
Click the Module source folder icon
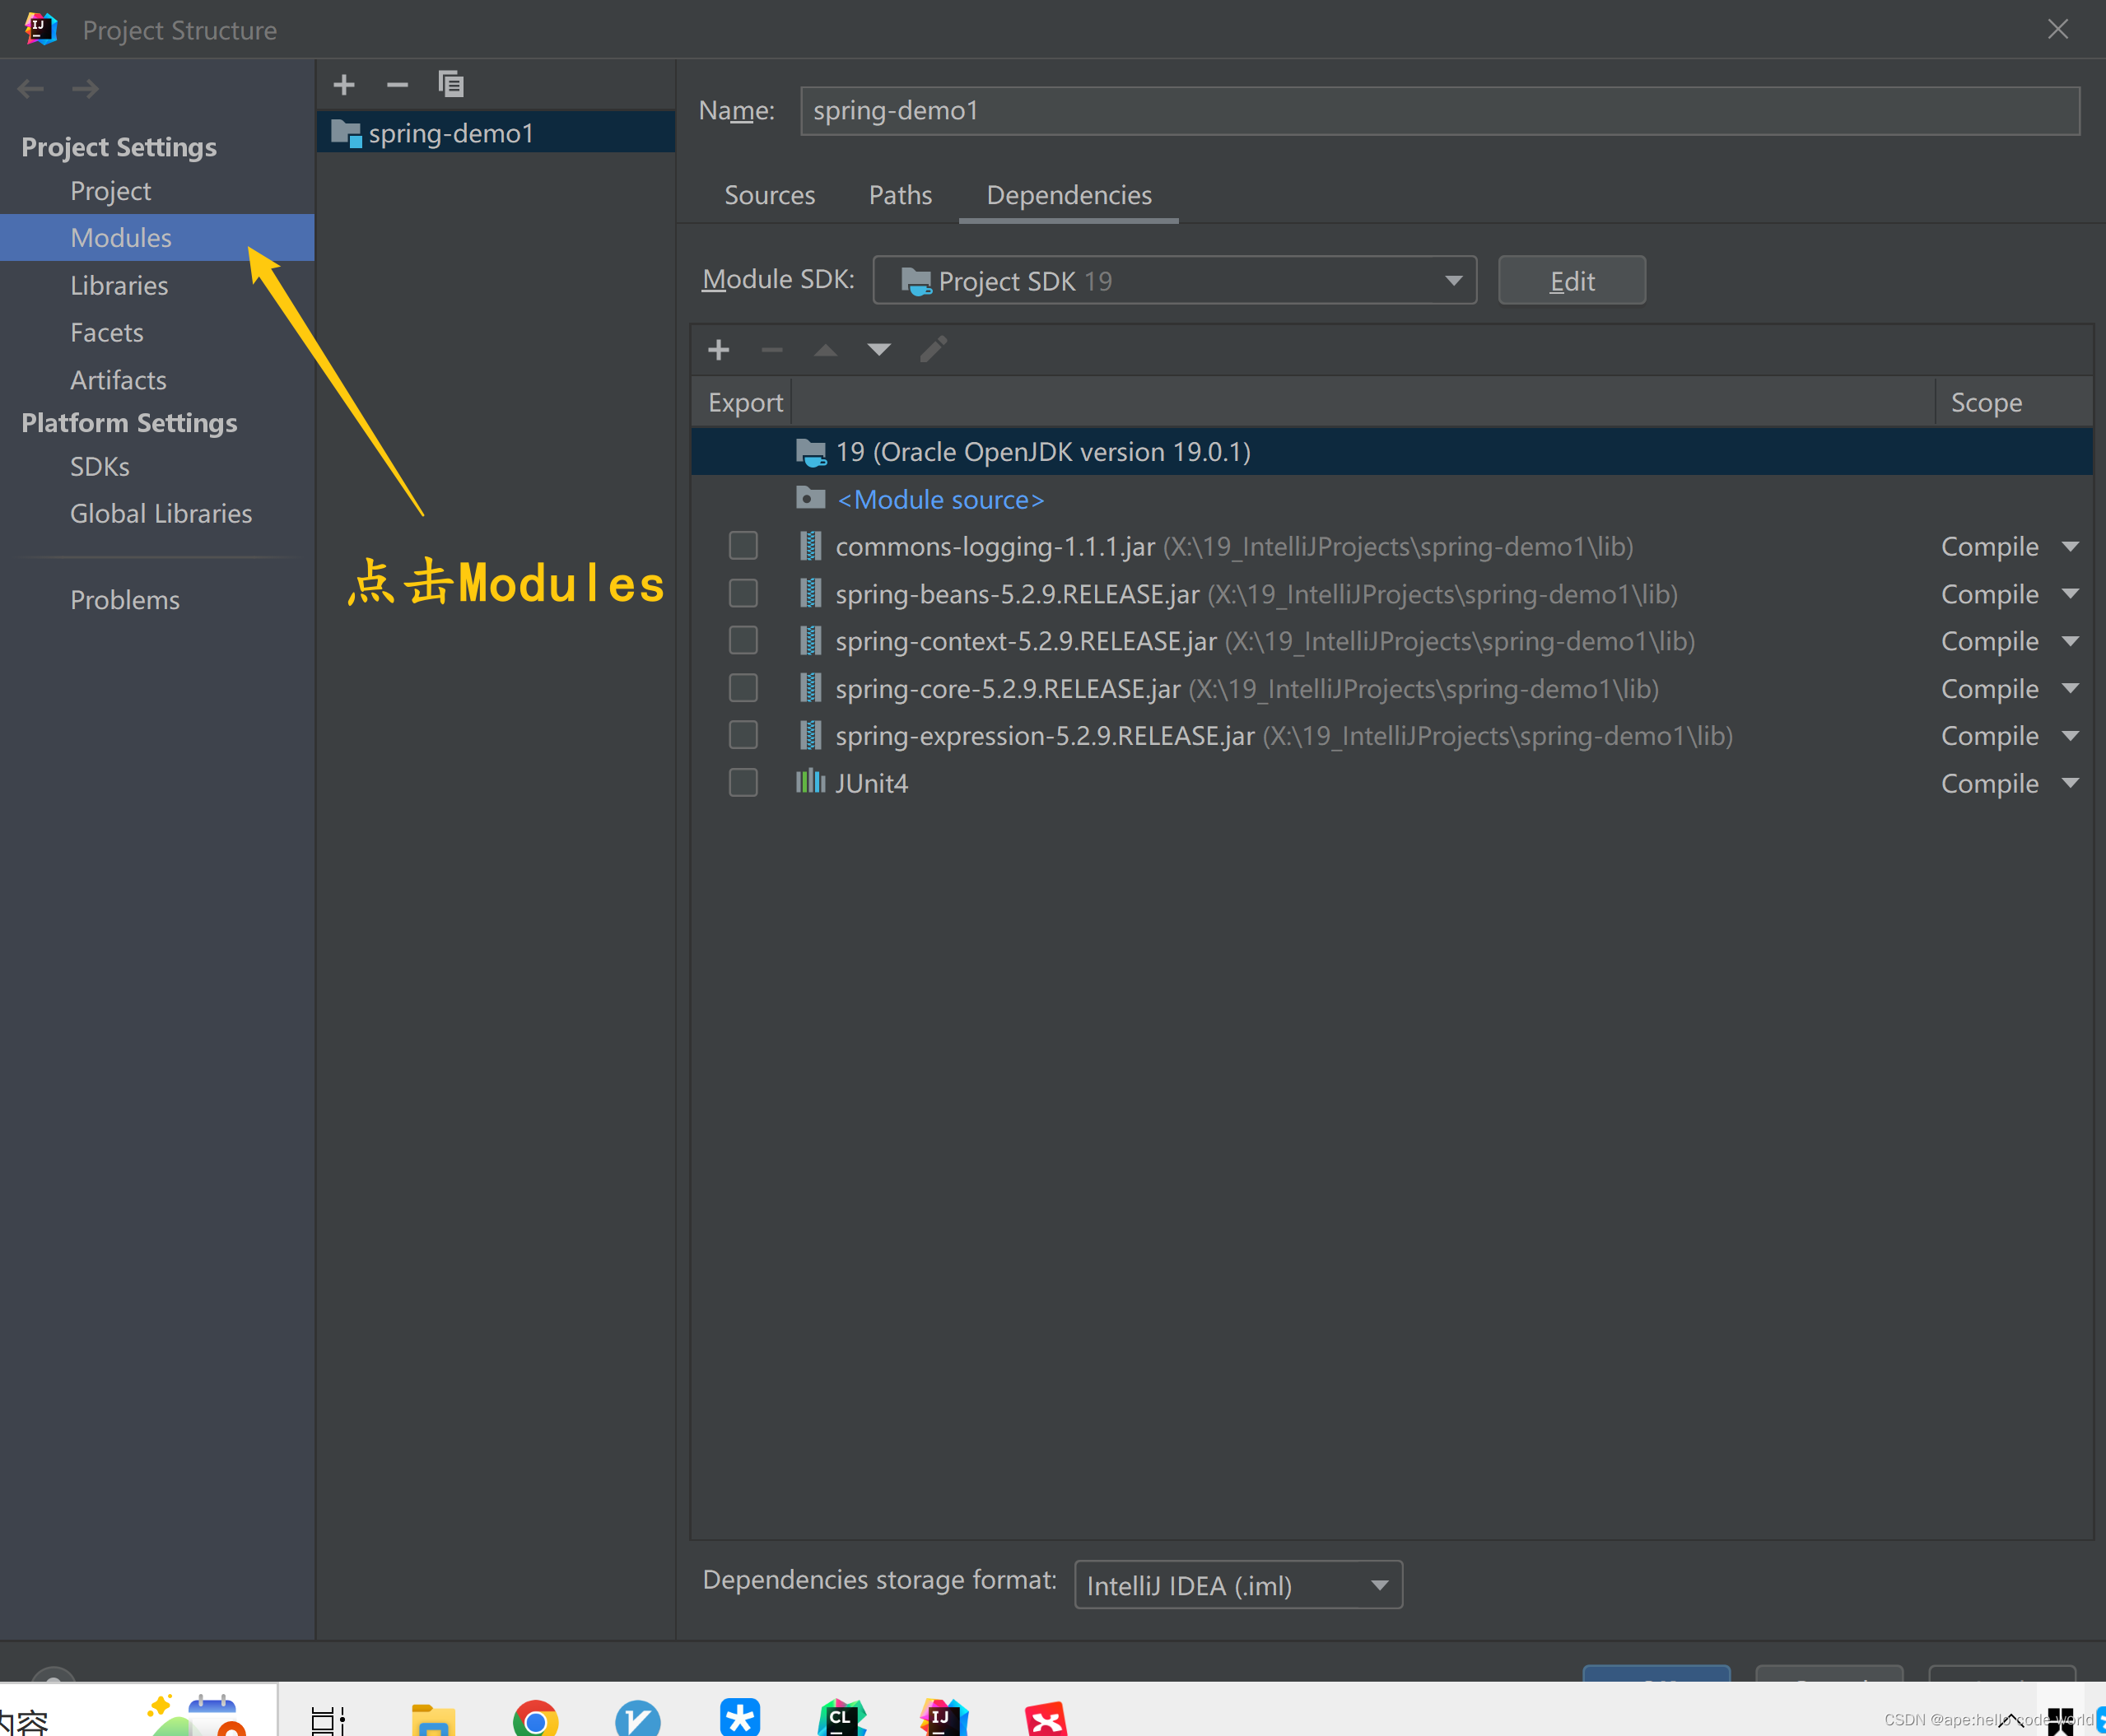810,498
